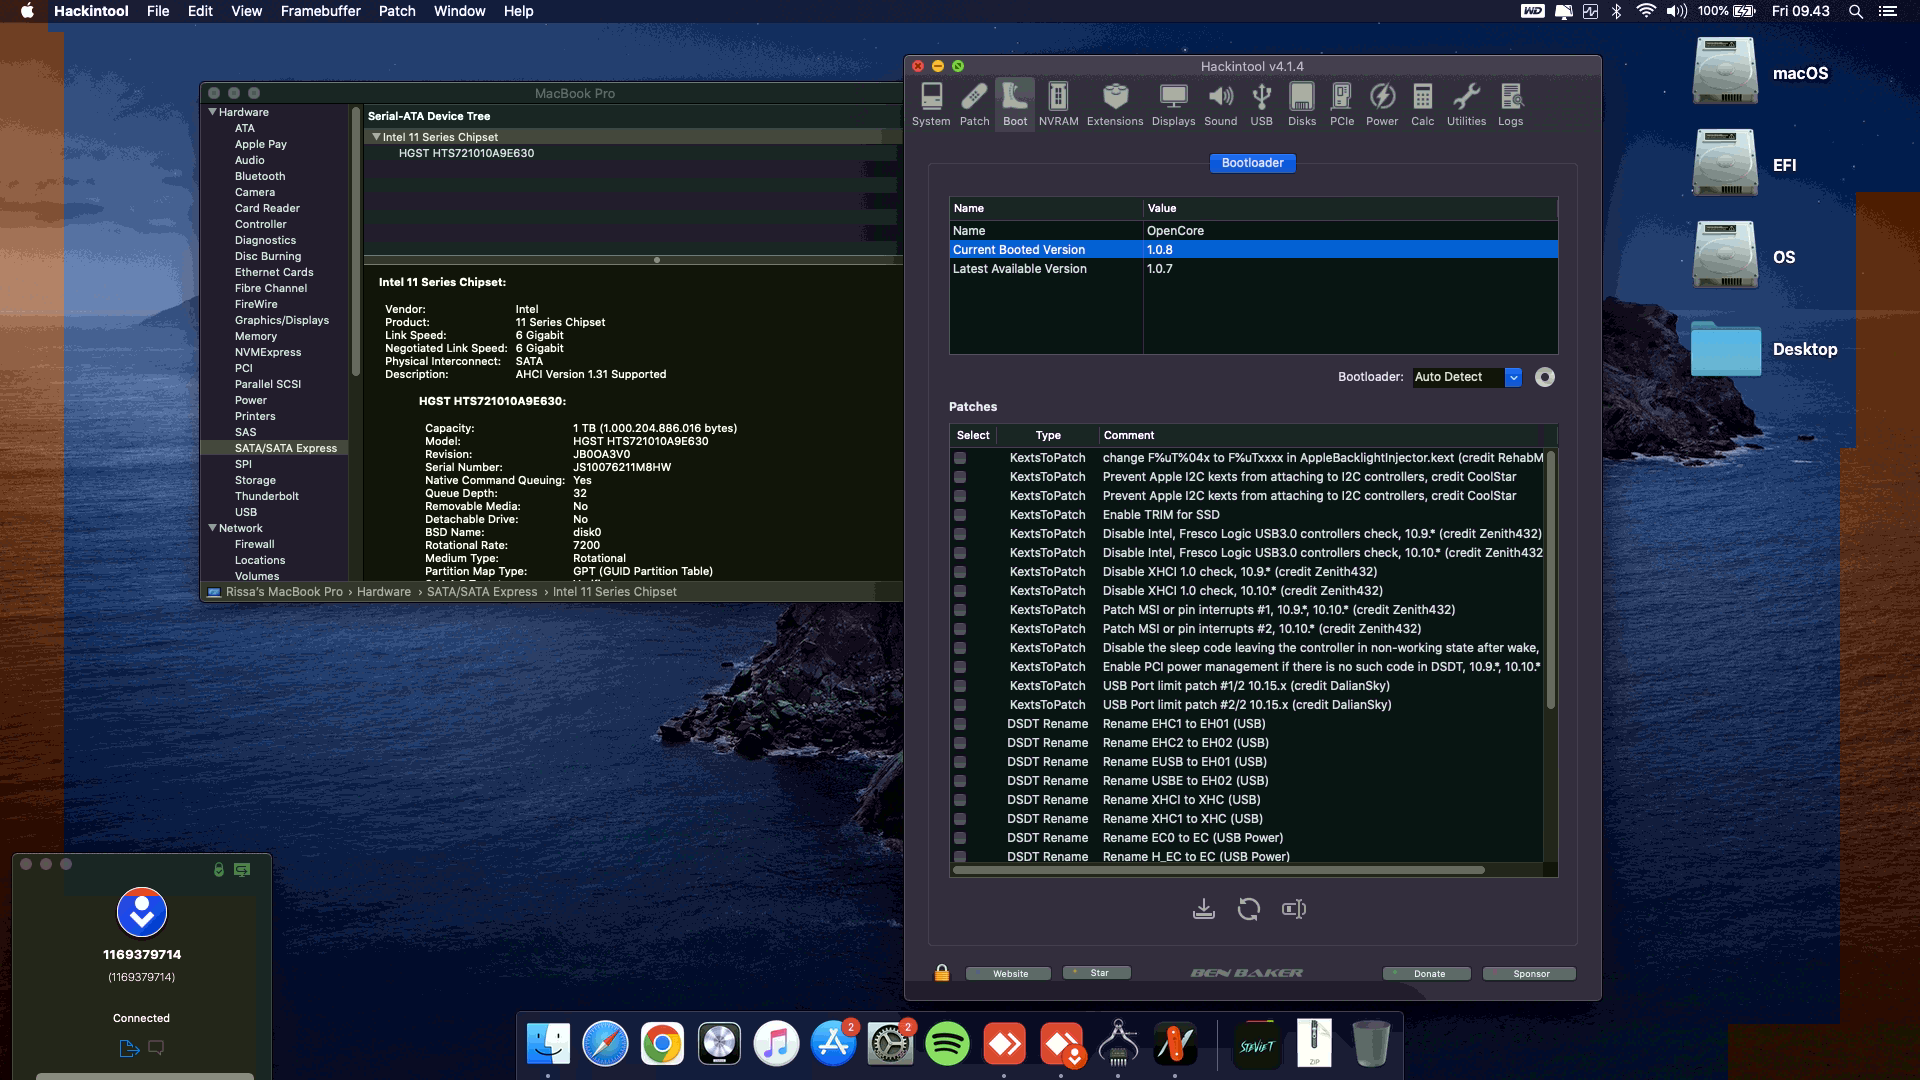Viewport: 1920px width, 1080px height.
Task: Open the Patch tool in Hackintool
Action: 974,104
